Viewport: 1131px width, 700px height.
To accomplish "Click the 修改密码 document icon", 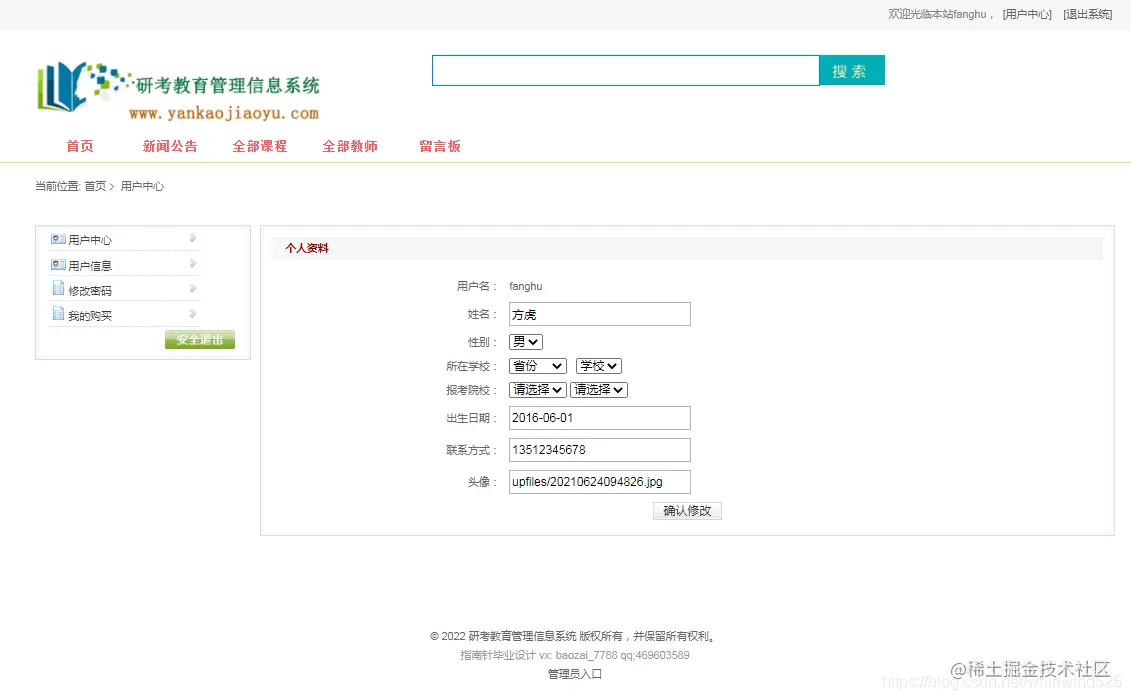I will pos(58,289).
